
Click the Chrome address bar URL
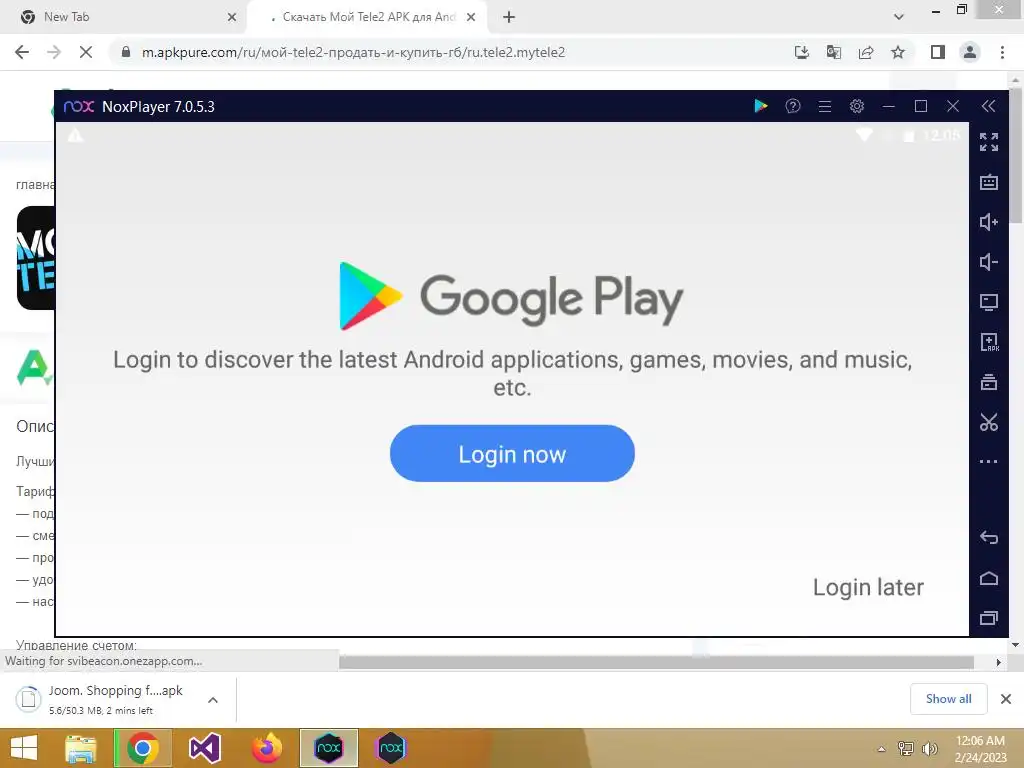353,52
